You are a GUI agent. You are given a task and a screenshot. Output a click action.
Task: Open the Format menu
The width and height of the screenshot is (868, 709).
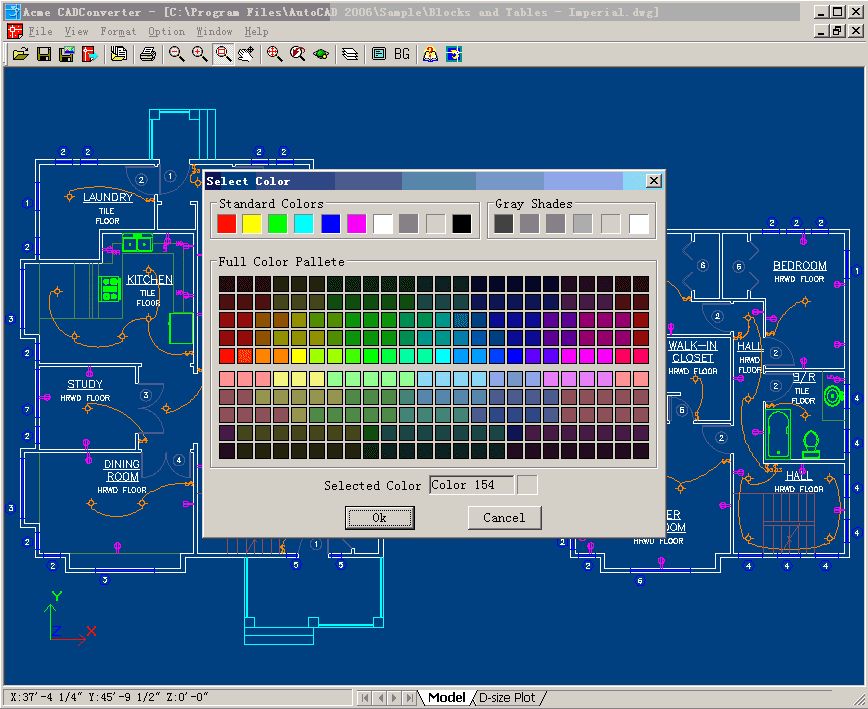pyautogui.click(x=117, y=31)
